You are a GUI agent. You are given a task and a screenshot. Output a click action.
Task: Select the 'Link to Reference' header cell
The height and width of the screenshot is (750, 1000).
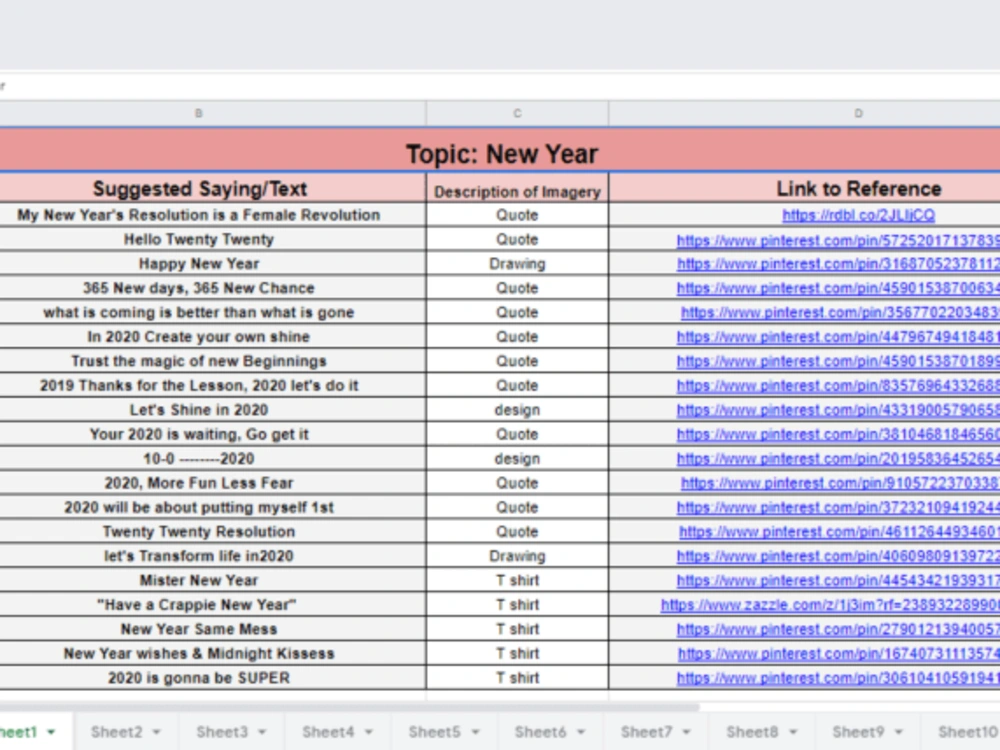coord(805,189)
